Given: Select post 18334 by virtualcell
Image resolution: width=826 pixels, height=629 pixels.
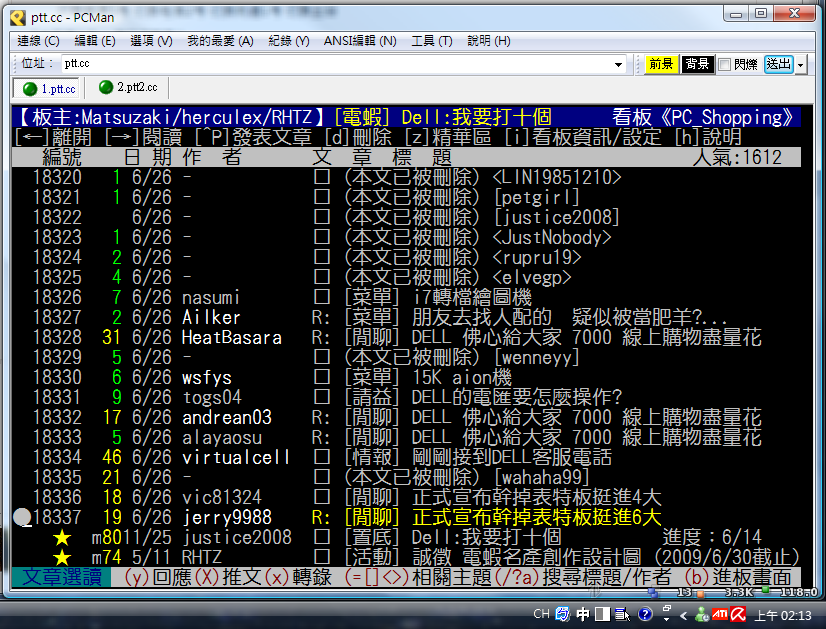Looking at the screenshot, I should 406,457.
